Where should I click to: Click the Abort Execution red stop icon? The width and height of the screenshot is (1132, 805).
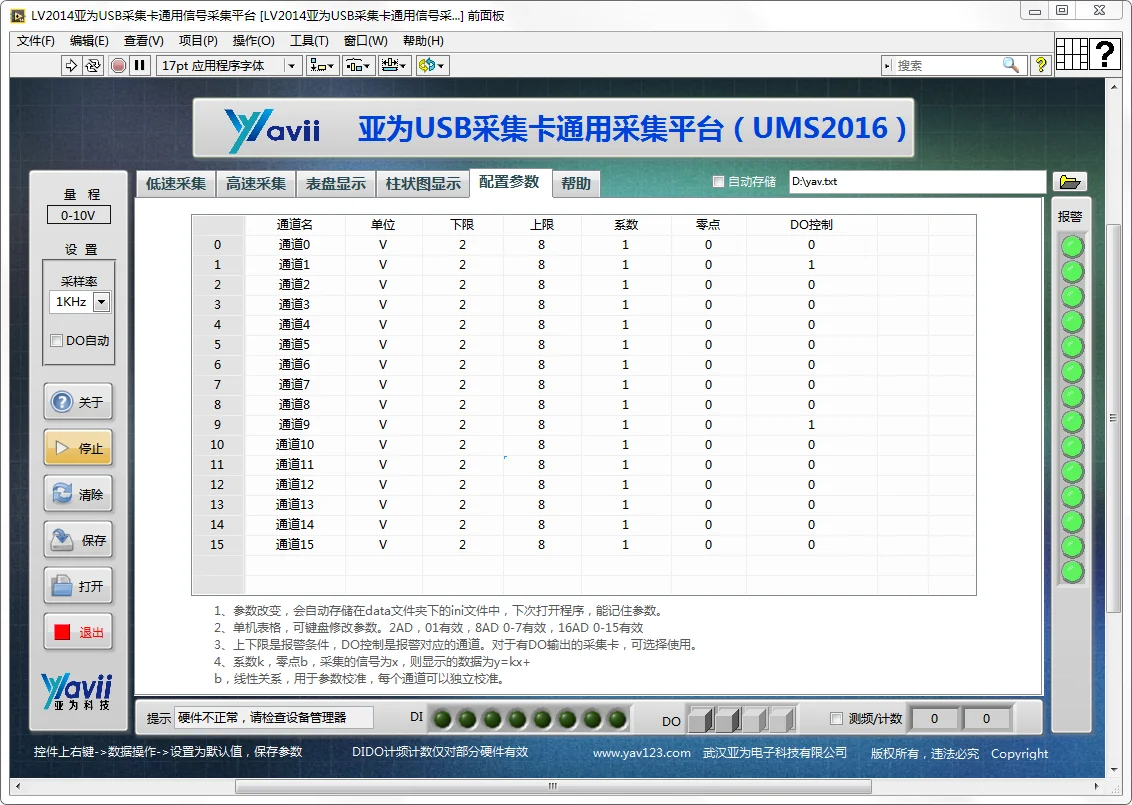pyautogui.click(x=118, y=66)
